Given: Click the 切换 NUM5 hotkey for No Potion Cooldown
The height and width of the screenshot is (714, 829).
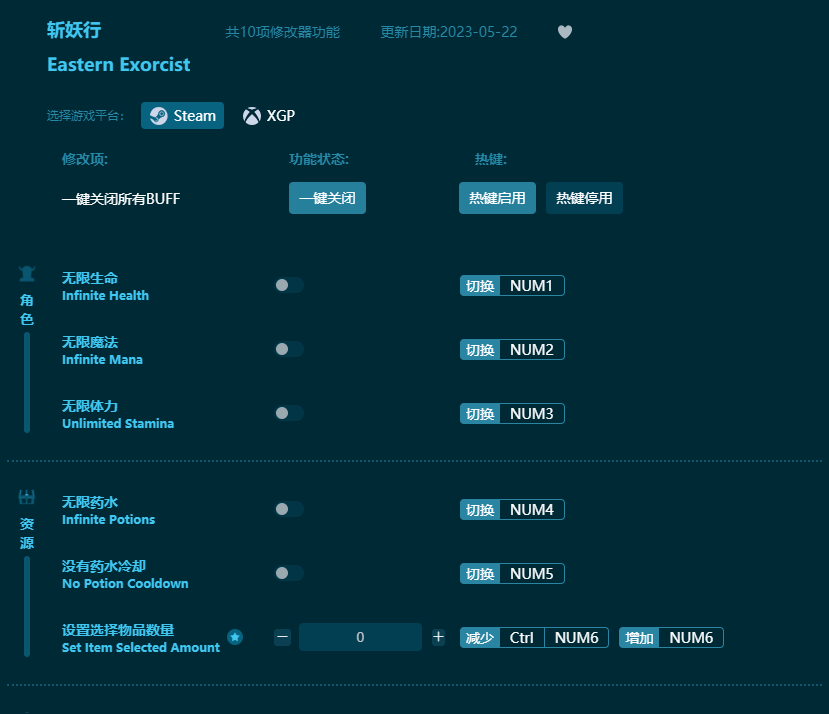Looking at the screenshot, I should [512, 573].
